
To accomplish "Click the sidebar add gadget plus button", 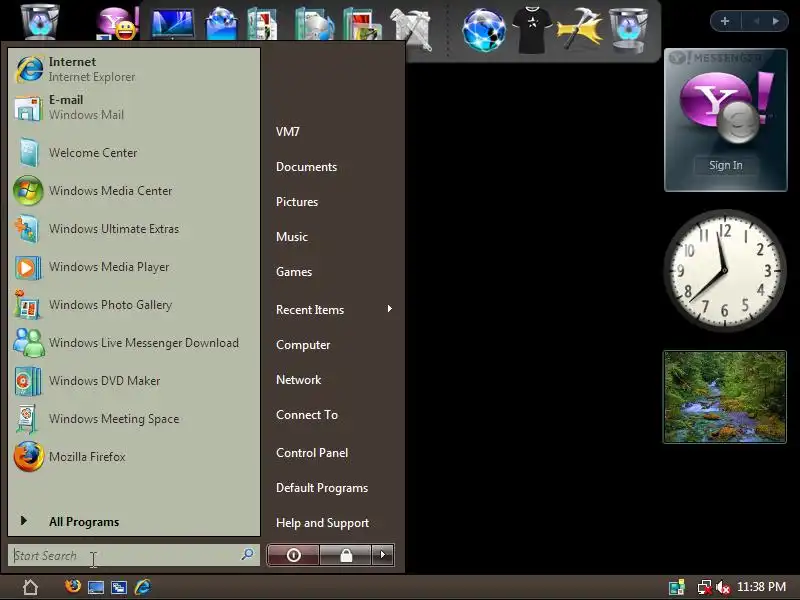I will tap(724, 21).
